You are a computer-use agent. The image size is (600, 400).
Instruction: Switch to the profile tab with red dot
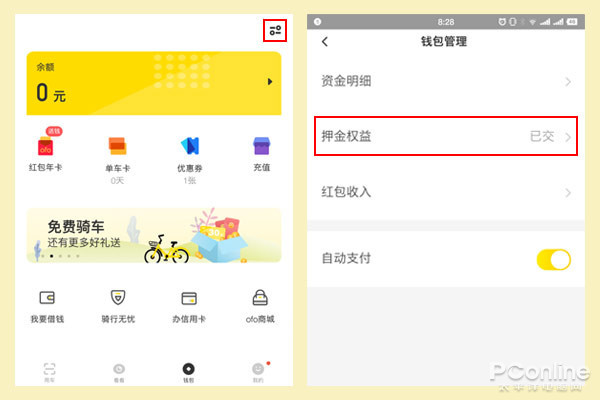(259, 372)
